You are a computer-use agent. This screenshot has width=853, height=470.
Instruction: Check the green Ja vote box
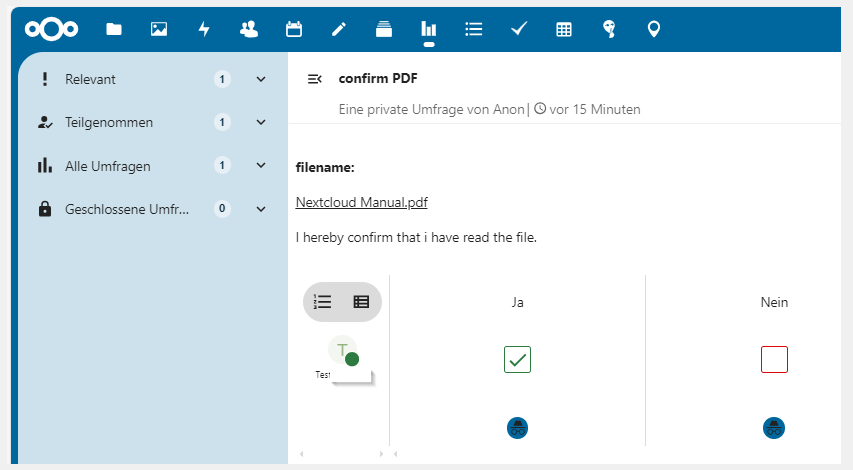coord(517,359)
